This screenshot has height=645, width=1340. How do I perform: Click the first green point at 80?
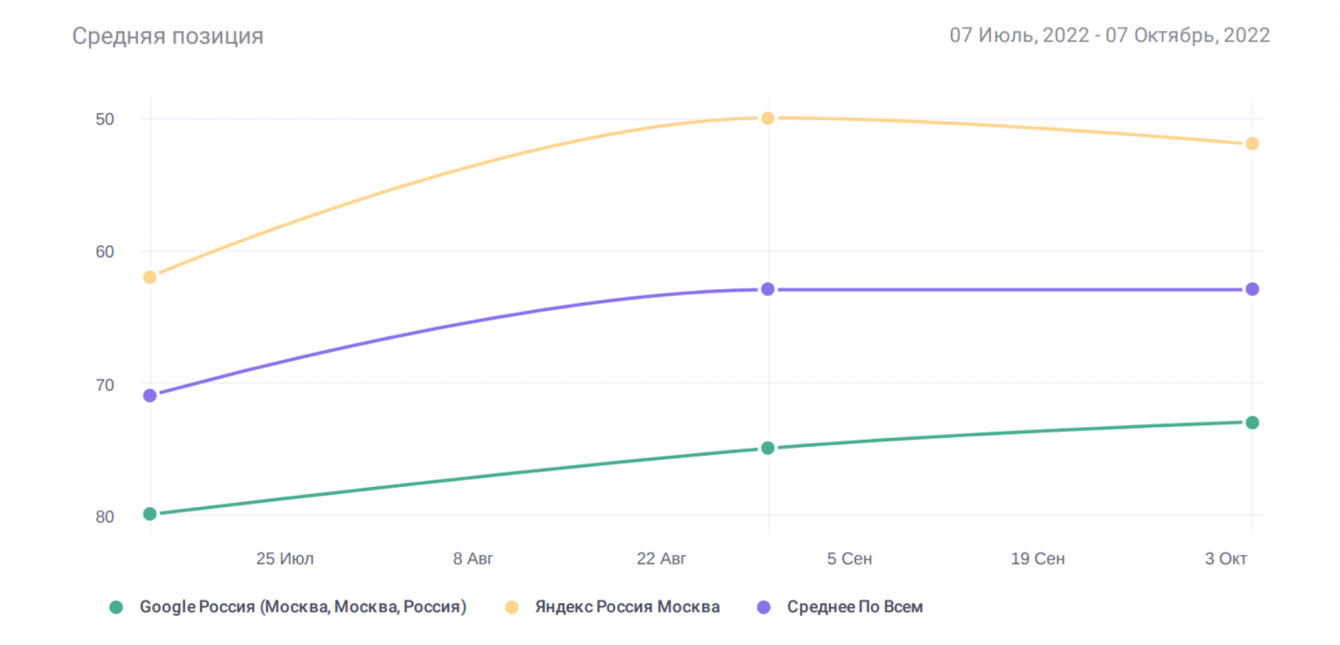[x=150, y=514]
